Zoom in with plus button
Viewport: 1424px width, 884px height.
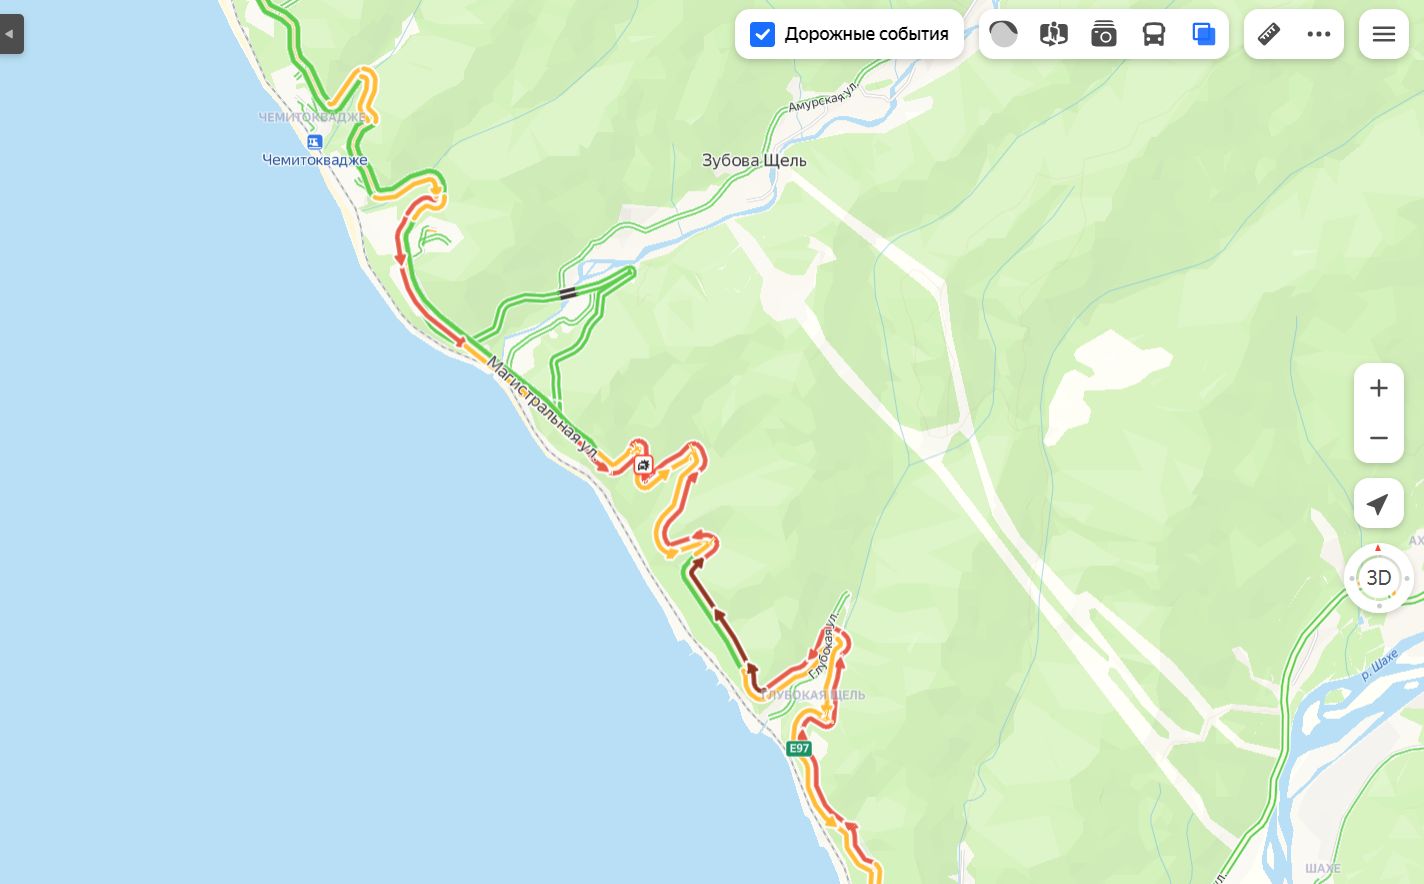pyautogui.click(x=1379, y=388)
